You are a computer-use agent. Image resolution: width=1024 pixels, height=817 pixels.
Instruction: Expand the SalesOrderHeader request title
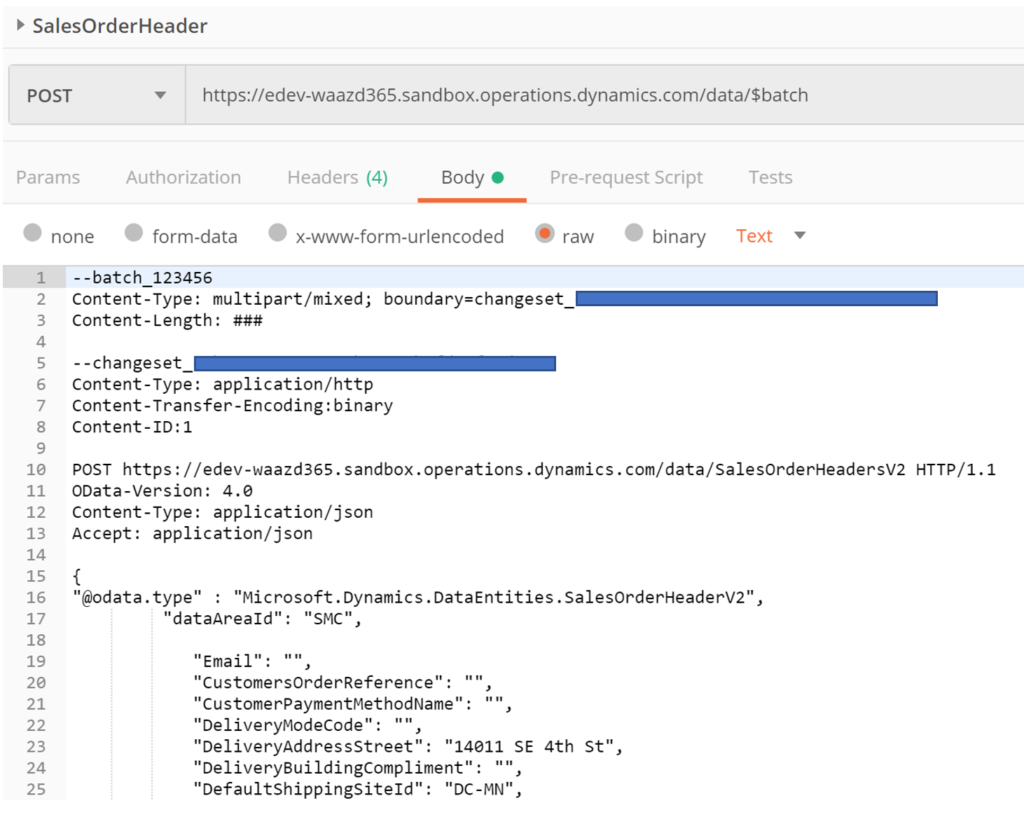[x=21, y=26]
